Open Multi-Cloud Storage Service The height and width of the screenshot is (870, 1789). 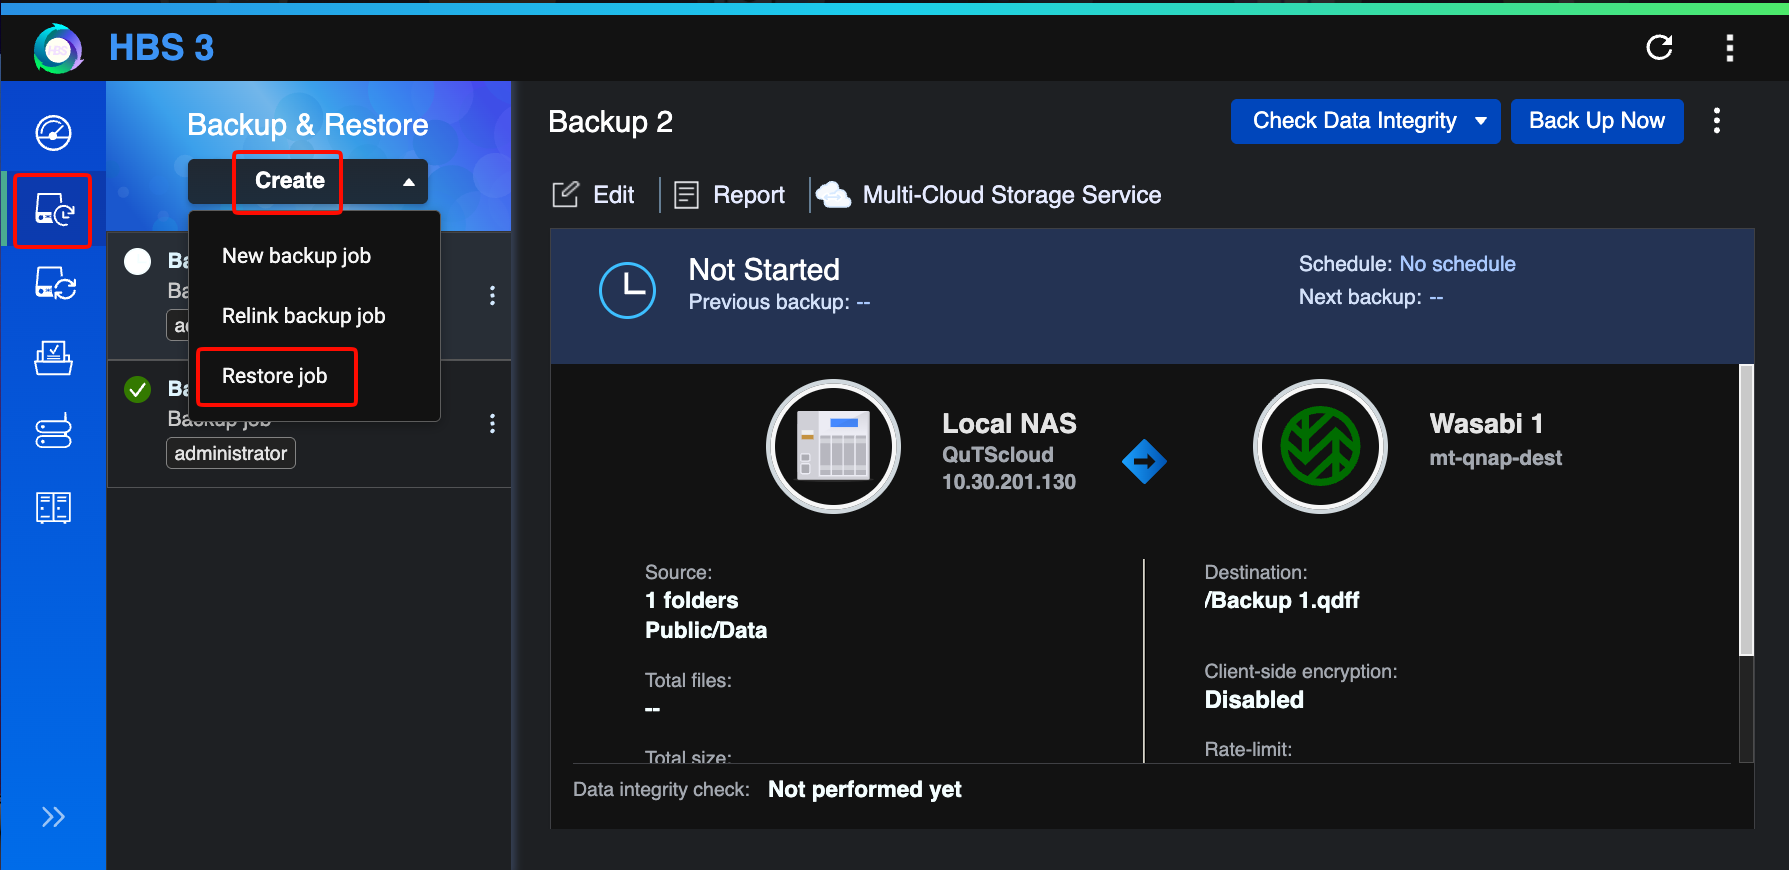coord(989,195)
